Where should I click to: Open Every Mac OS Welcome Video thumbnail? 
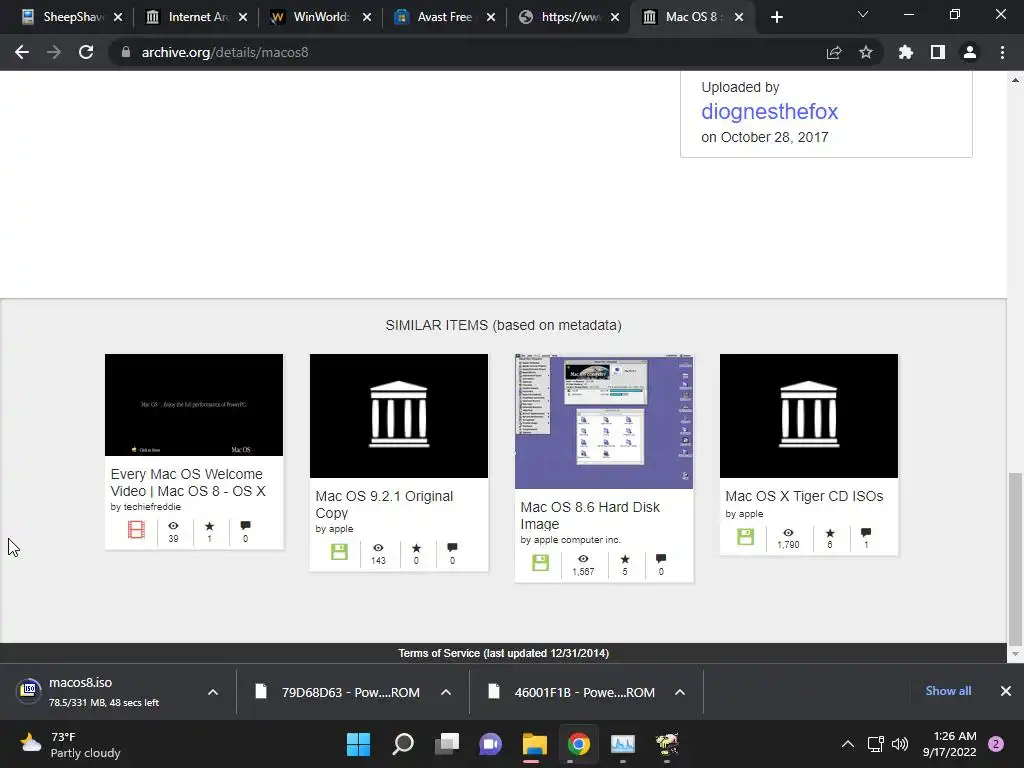click(194, 405)
